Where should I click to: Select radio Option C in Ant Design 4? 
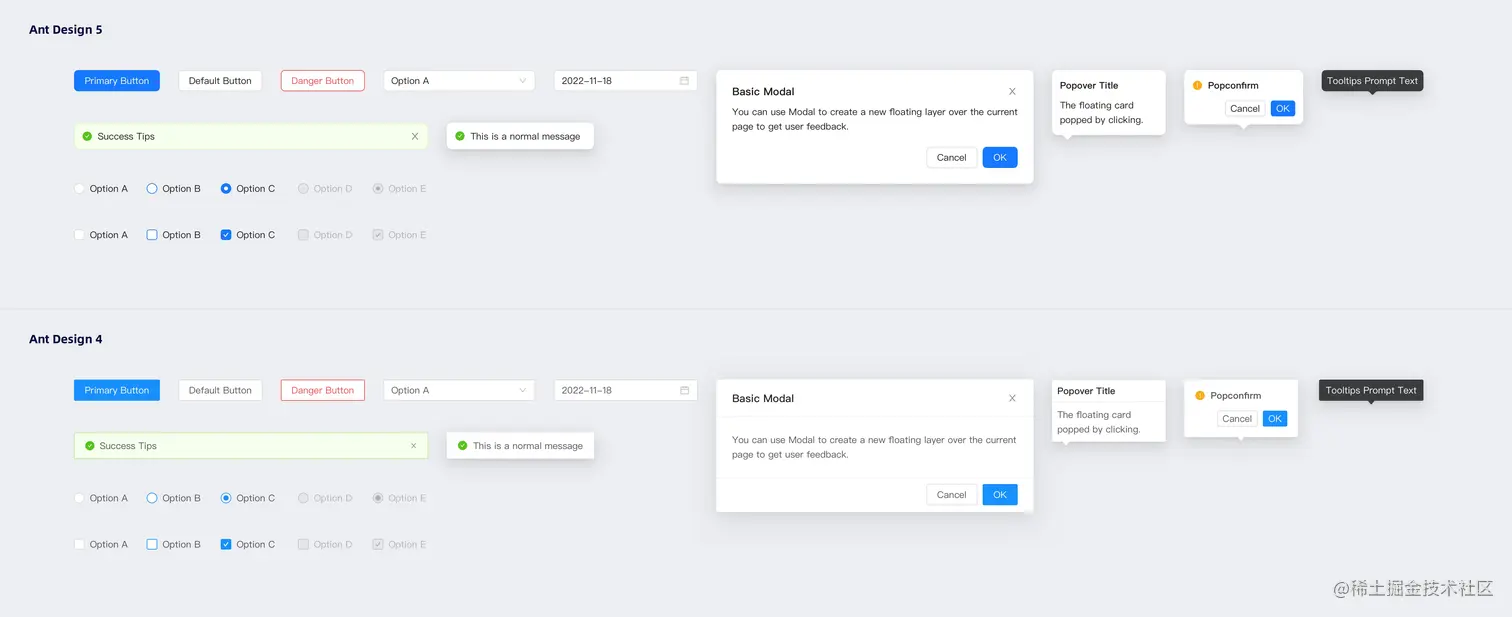(226, 498)
